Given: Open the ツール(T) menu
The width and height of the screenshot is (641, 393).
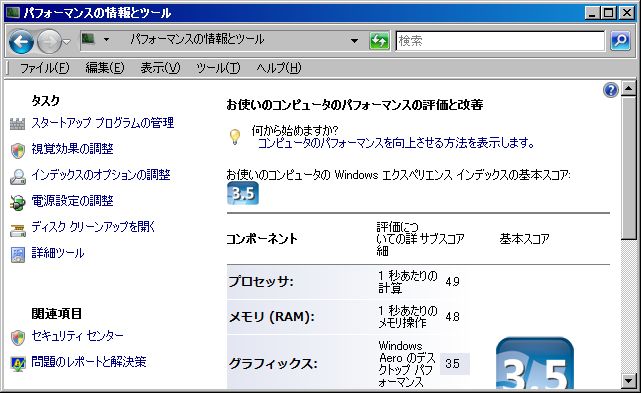Looking at the screenshot, I should (218, 67).
